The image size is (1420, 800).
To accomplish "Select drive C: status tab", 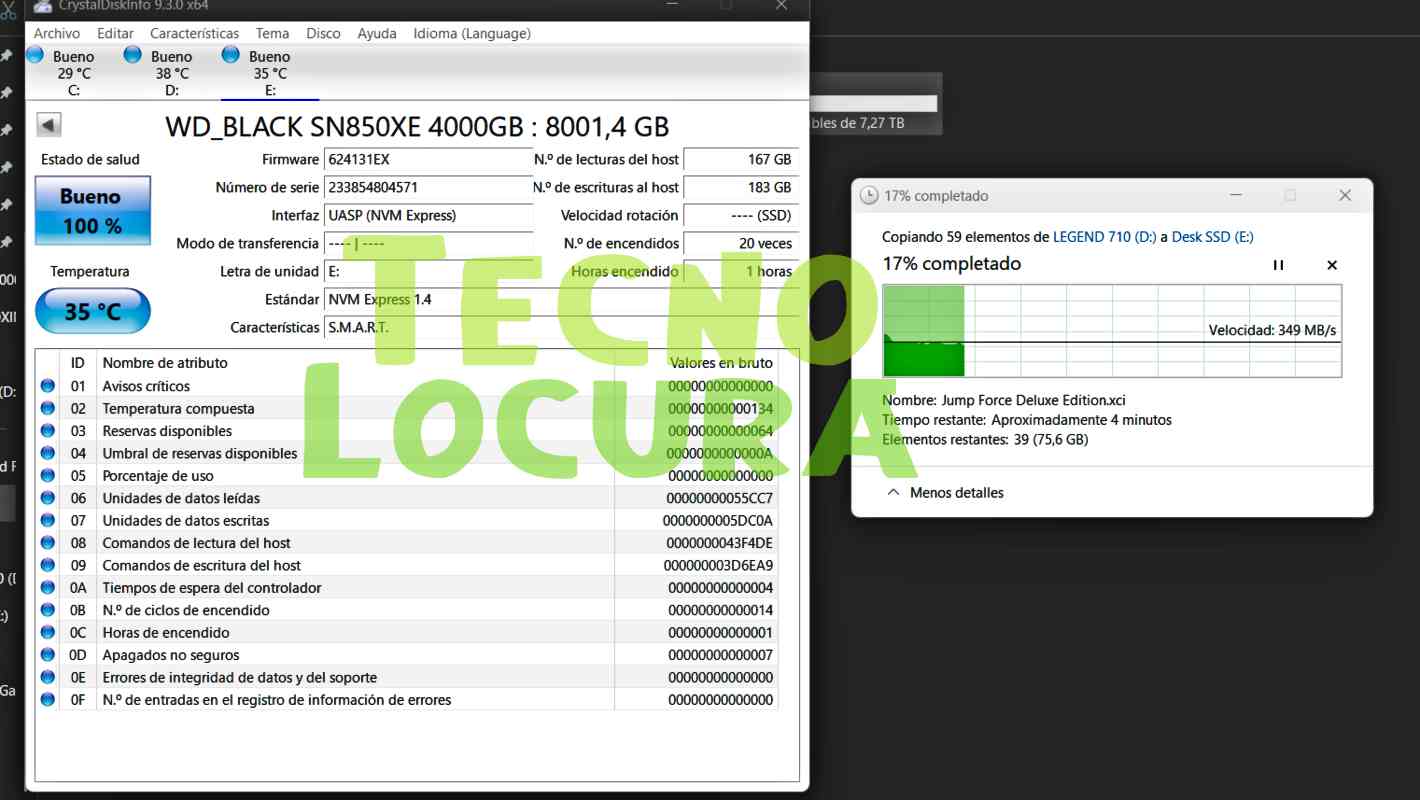I will click(74, 73).
